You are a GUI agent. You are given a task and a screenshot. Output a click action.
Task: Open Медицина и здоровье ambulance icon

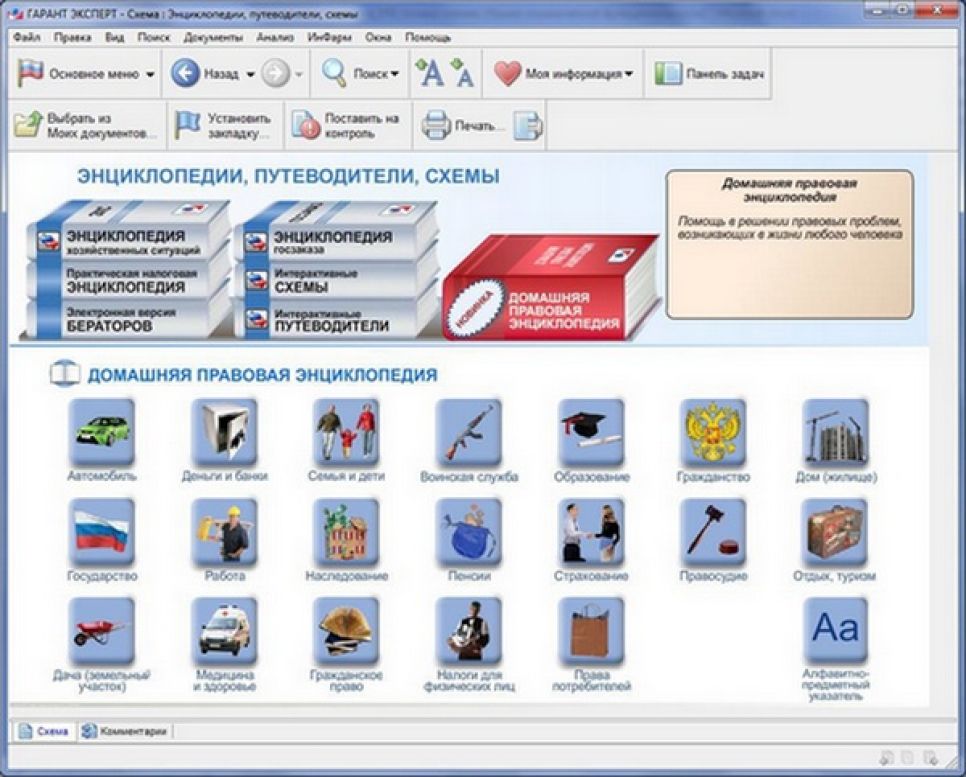pos(224,630)
